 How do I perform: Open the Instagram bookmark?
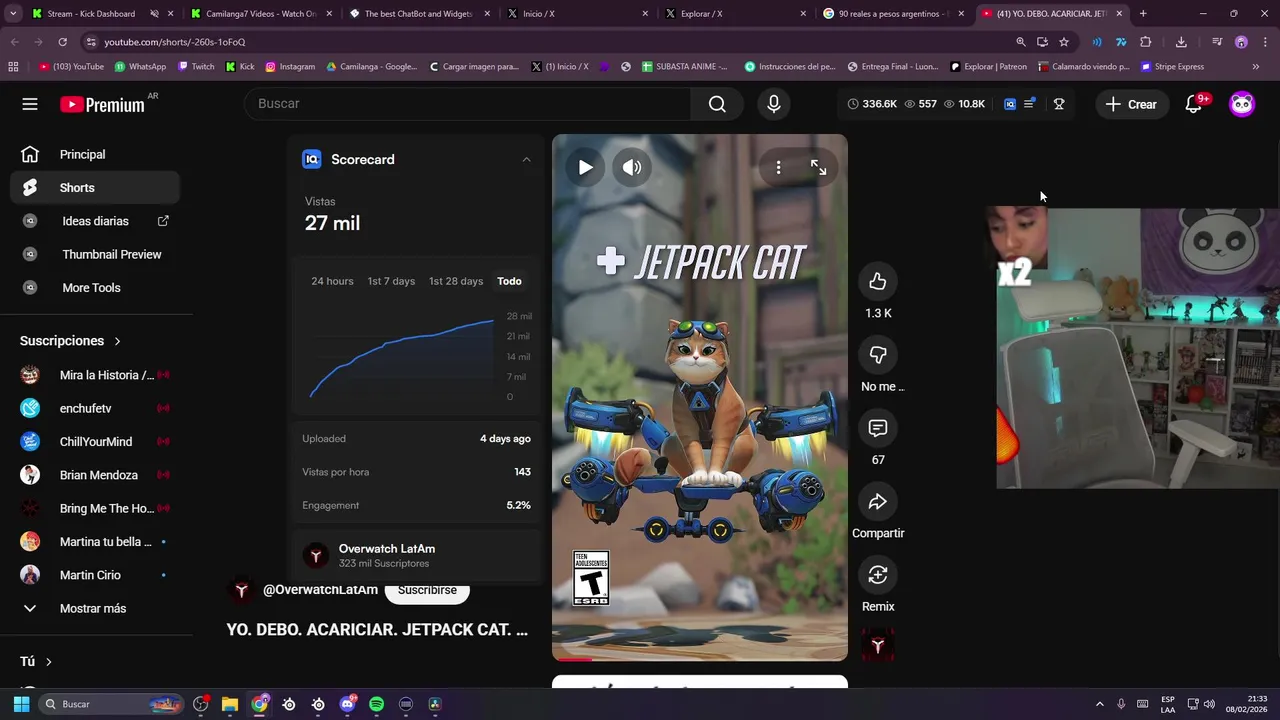pos(290,67)
